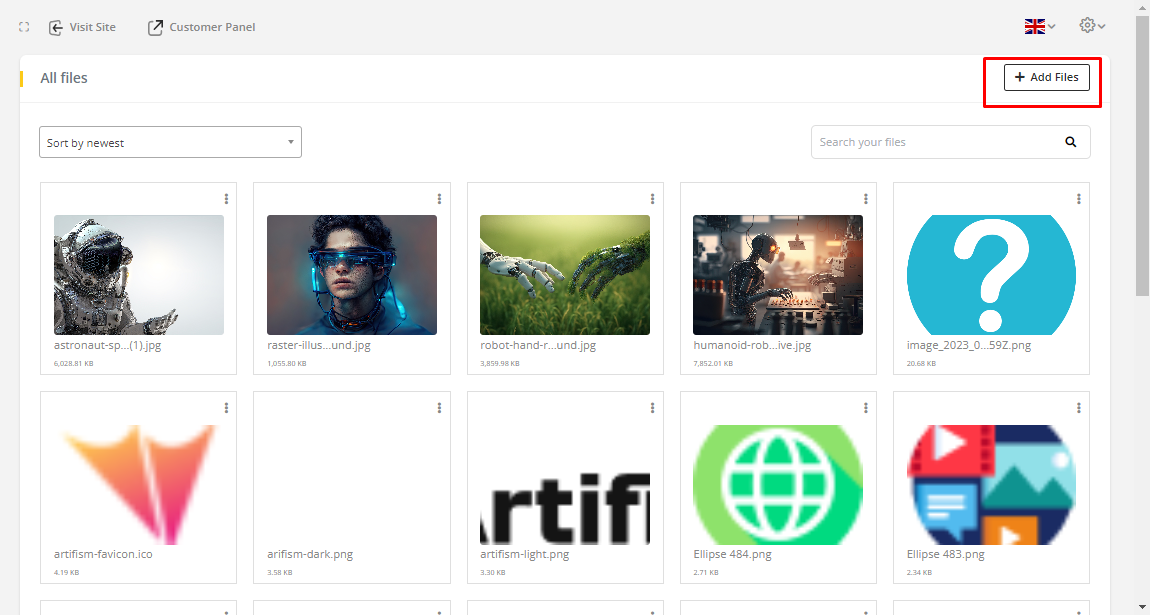The width and height of the screenshot is (1150, 615).
Task: Click the vertical scrollbar down arrow
Action: 1142,606
